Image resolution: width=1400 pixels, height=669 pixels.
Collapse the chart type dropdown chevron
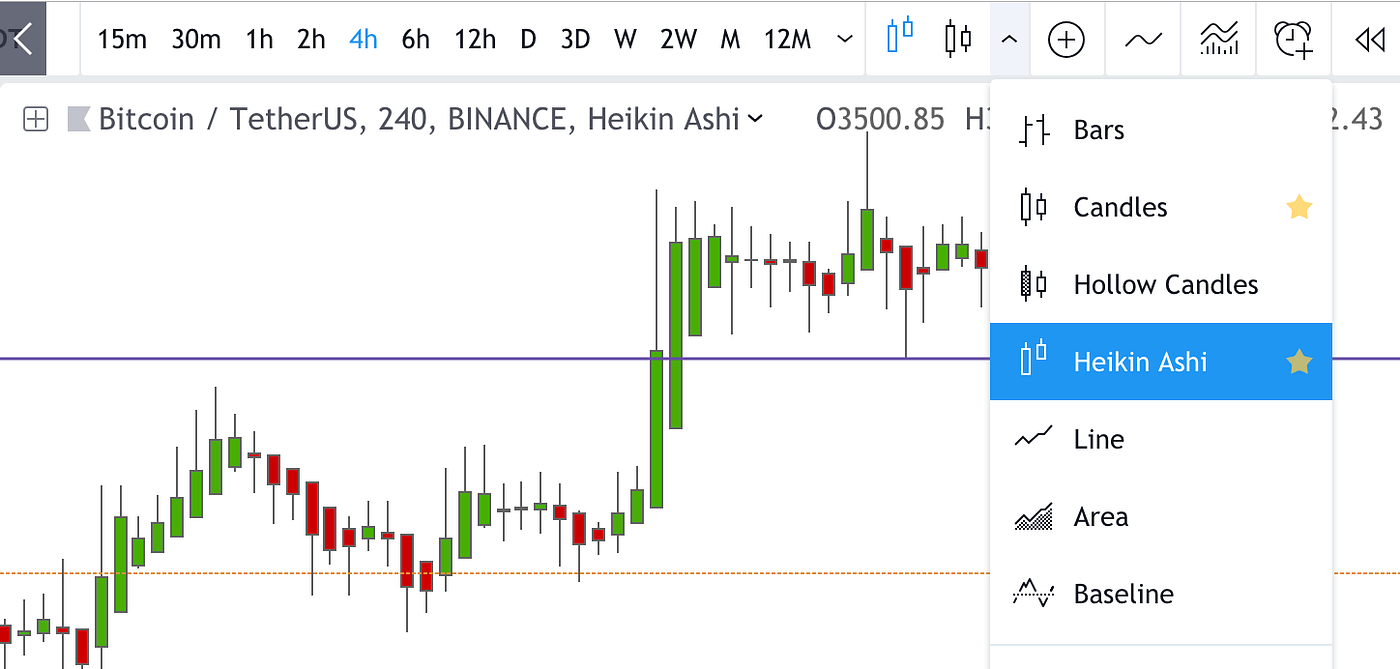(1009, 39)
